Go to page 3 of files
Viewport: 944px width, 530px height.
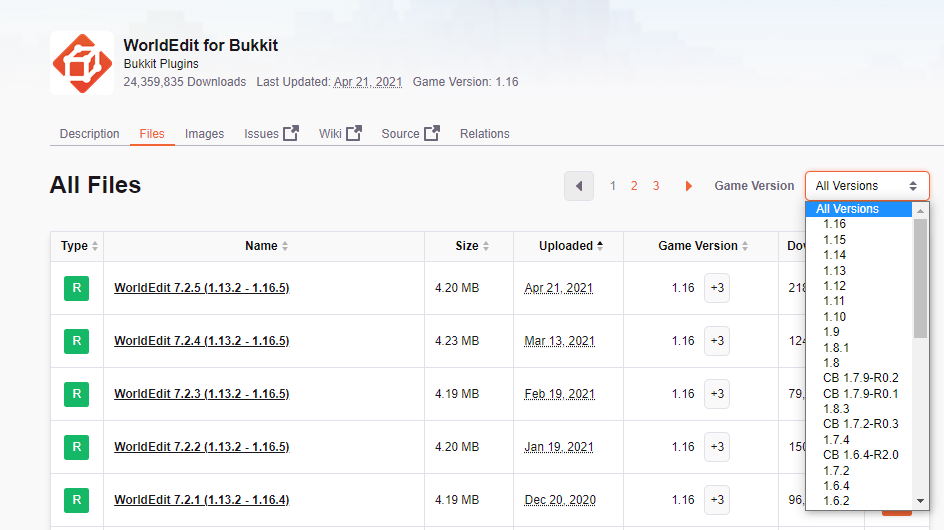click(656, 186)
